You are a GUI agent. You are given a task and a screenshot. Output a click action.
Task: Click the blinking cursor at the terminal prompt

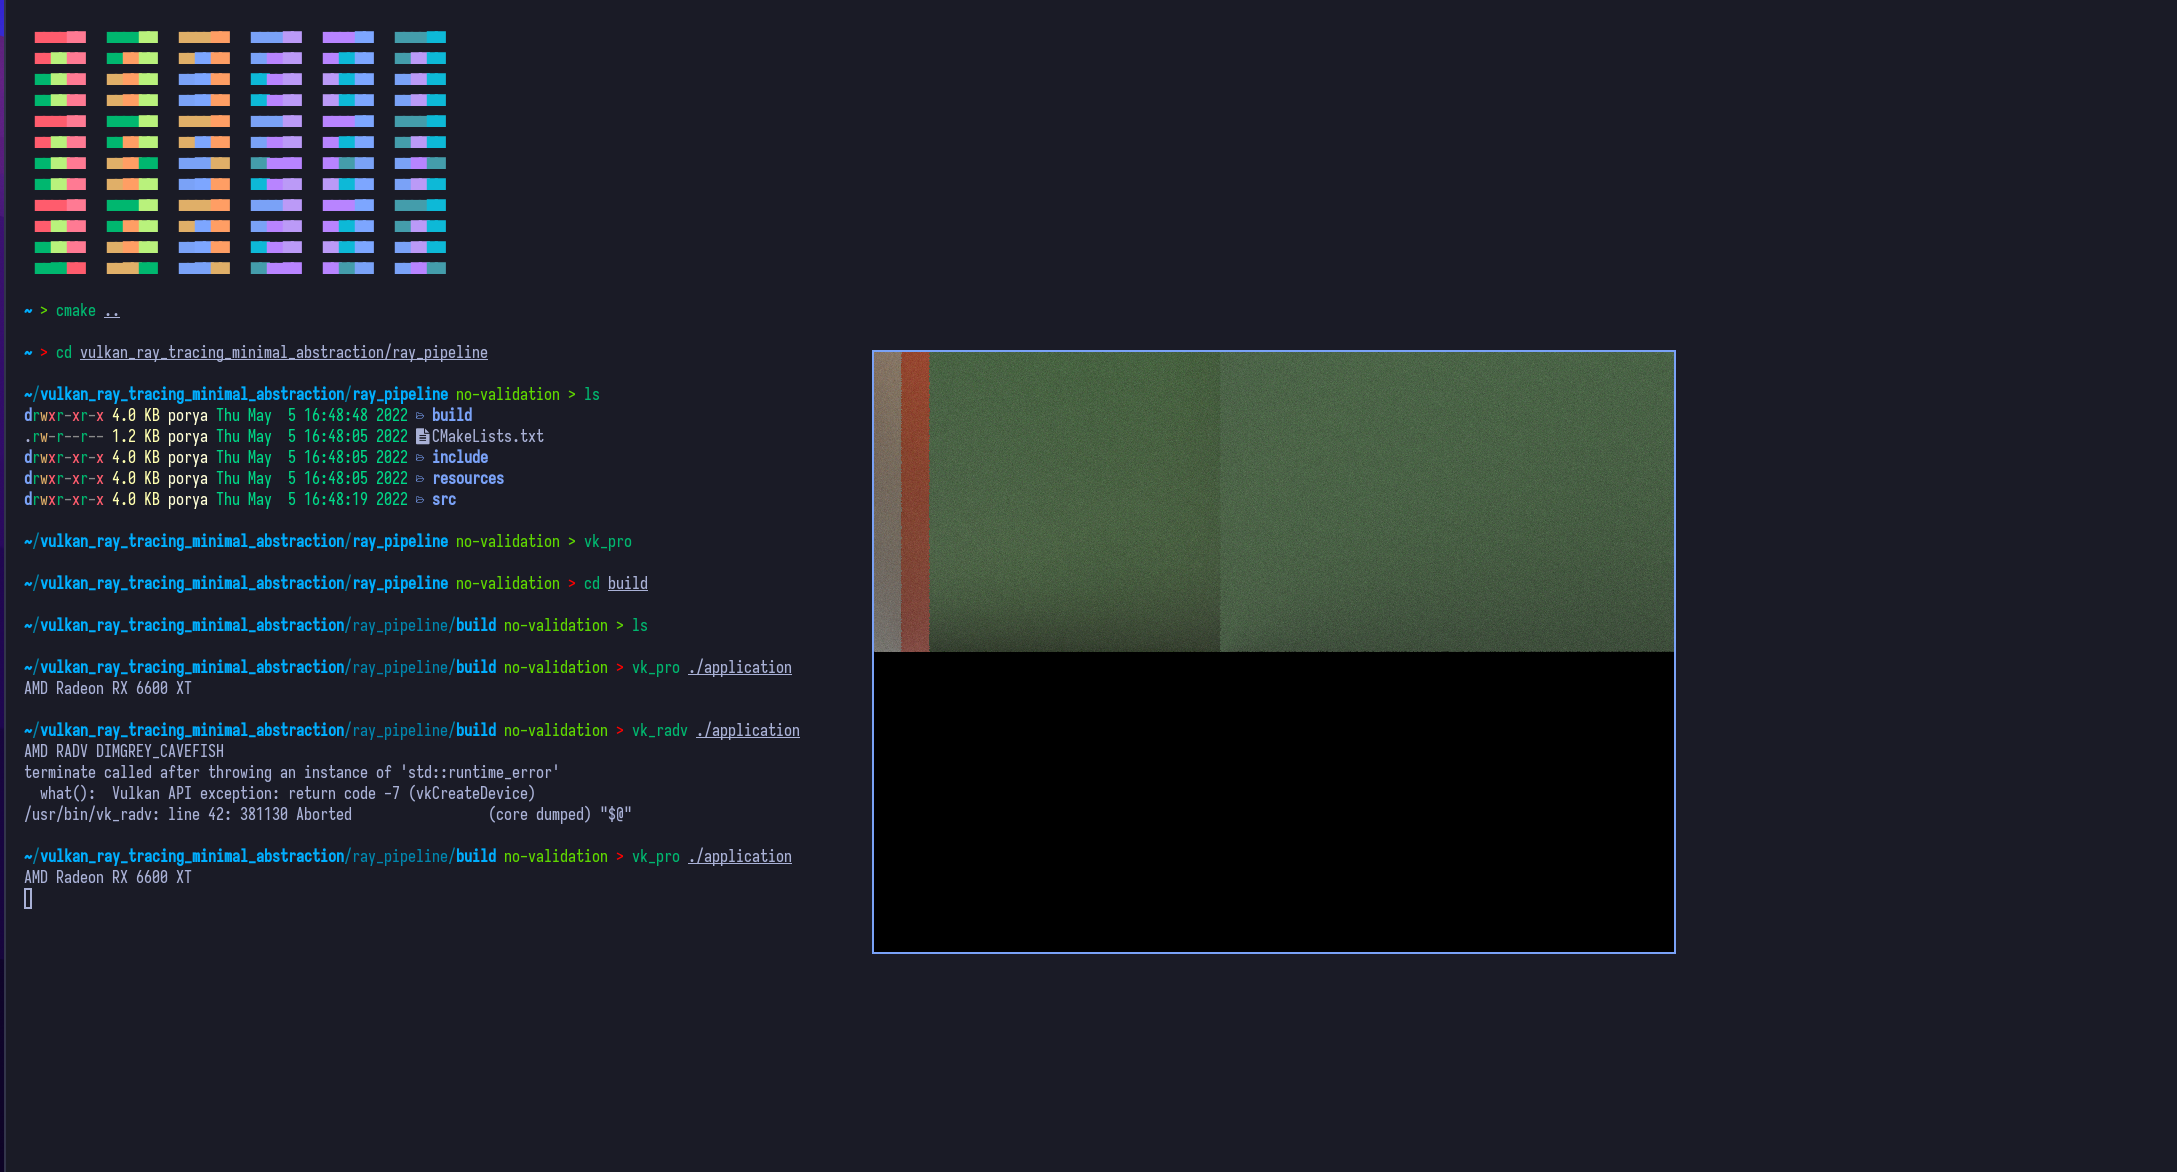(x=28, y=898)
